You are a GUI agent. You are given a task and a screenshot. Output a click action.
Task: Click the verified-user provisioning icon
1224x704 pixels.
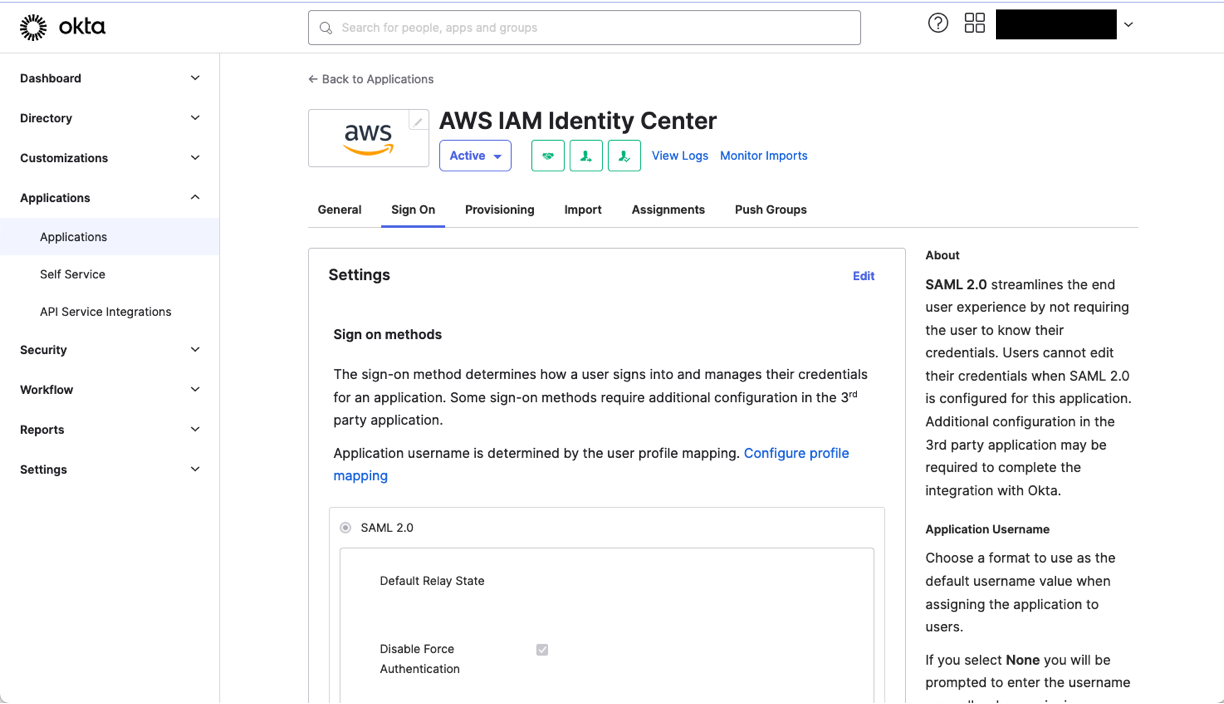click(624, 156)
